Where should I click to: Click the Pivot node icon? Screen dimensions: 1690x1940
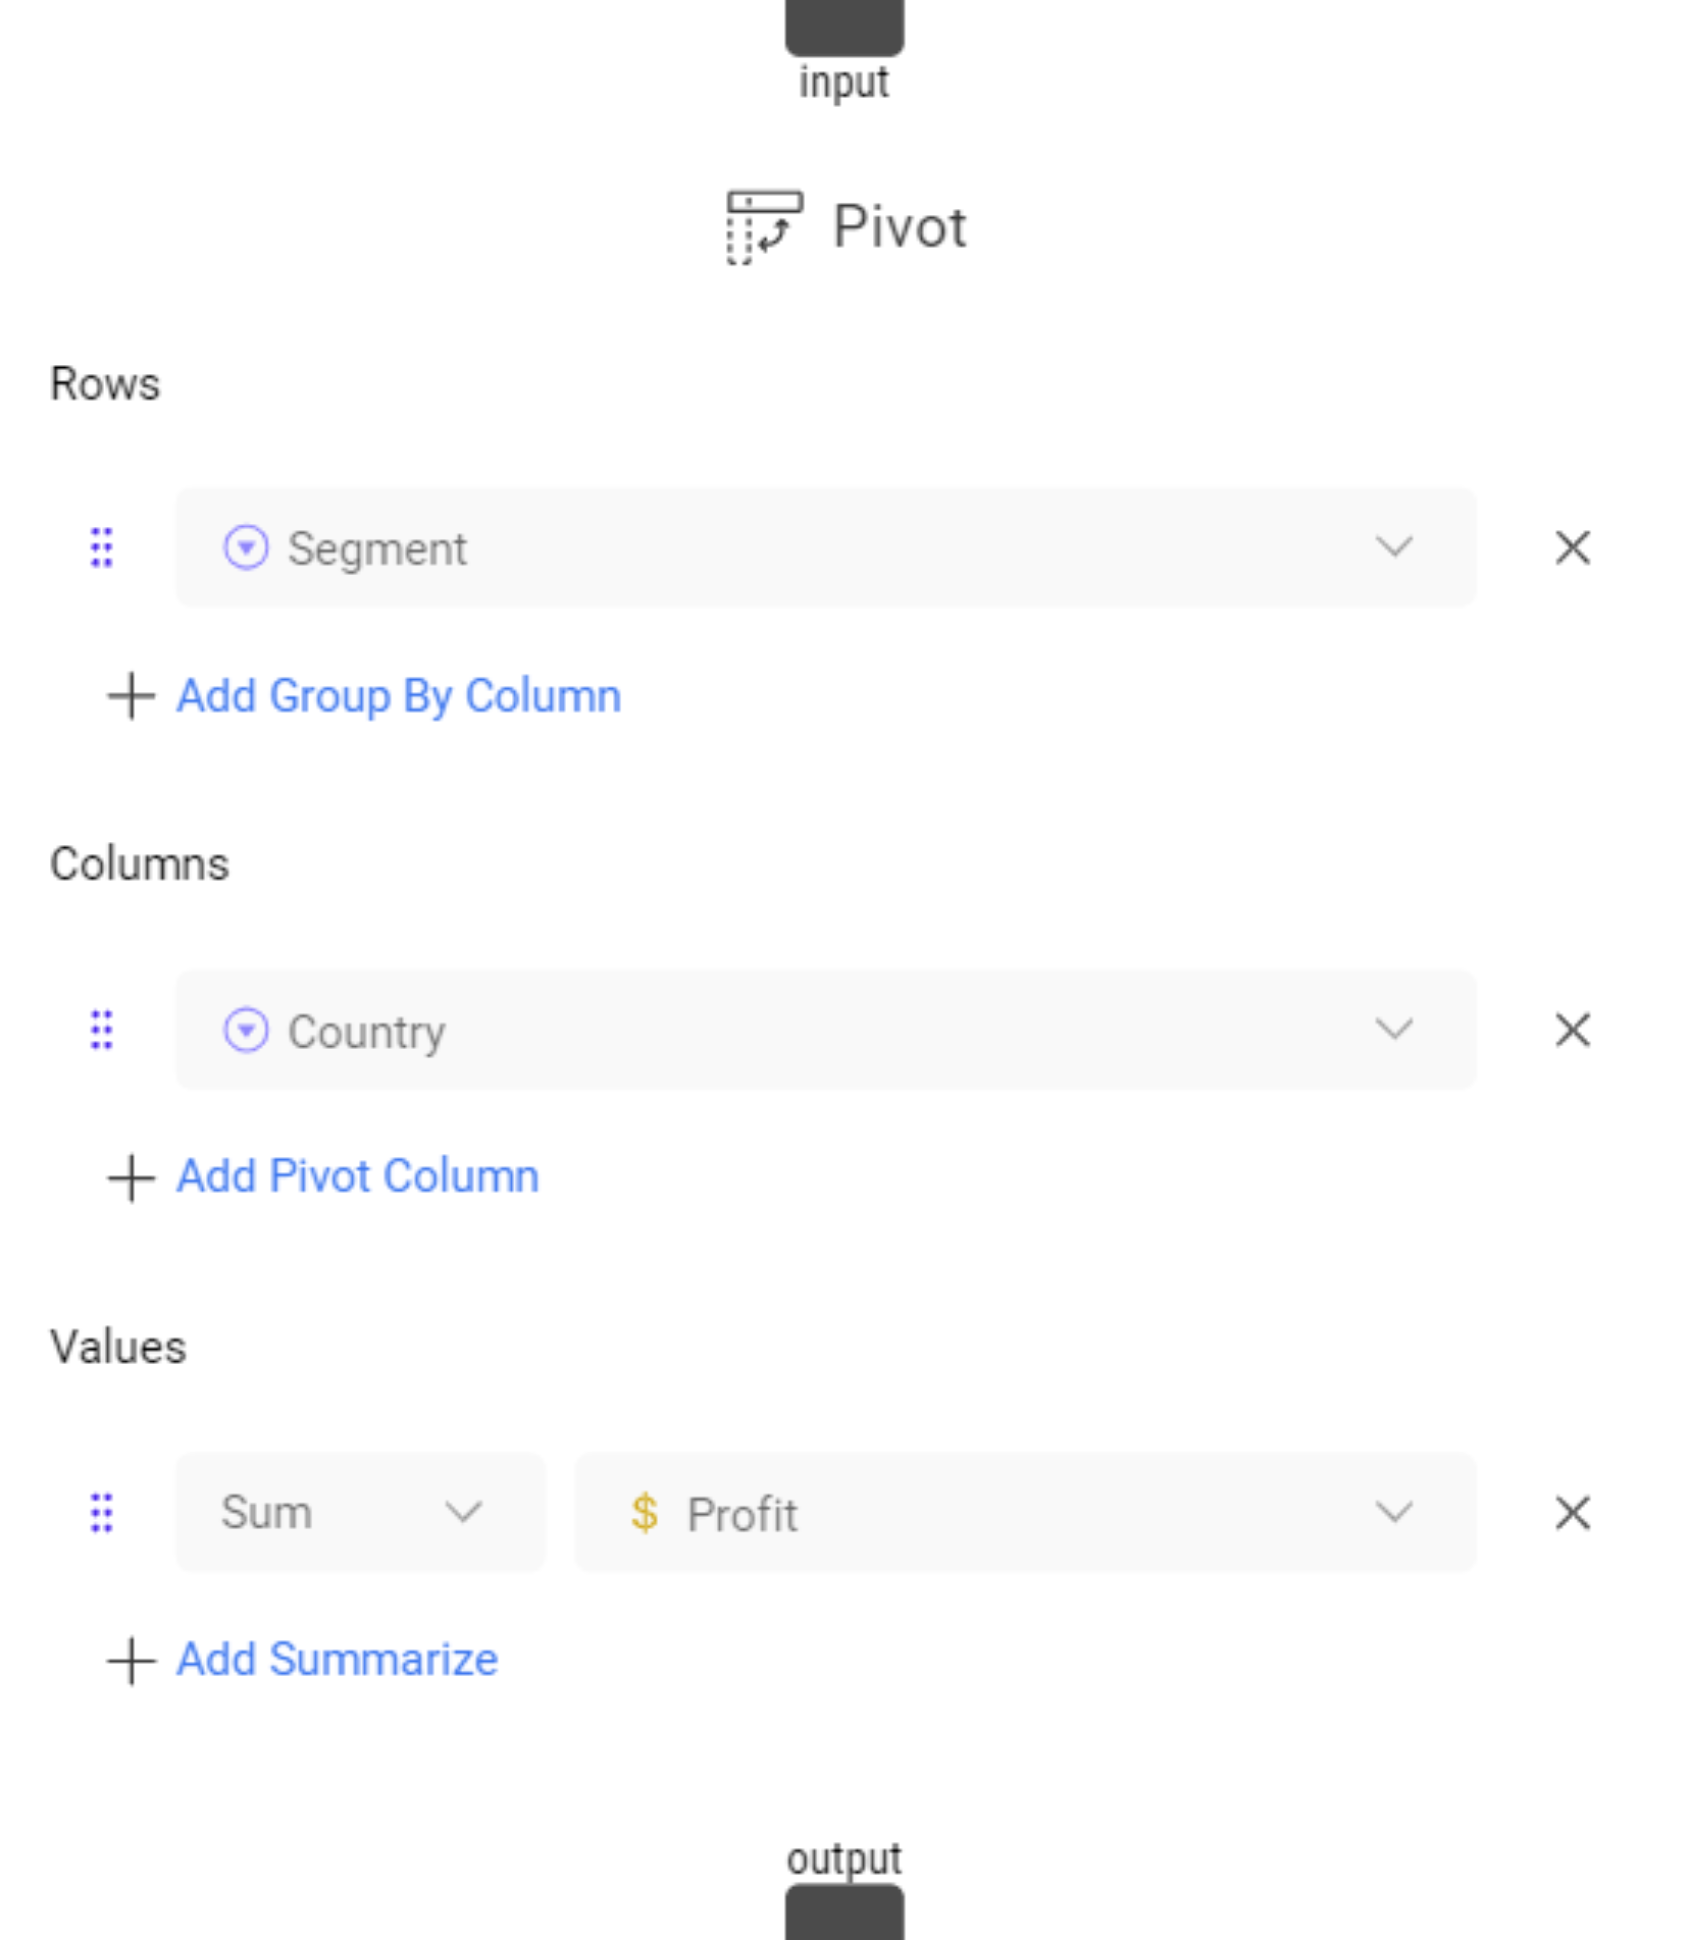click(x=764, y=226)
